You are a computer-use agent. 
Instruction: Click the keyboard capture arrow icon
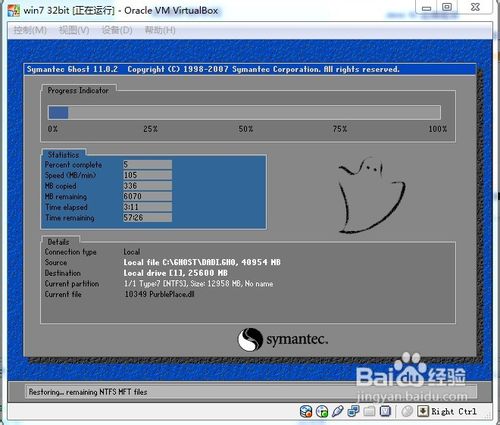click(423, 411)
